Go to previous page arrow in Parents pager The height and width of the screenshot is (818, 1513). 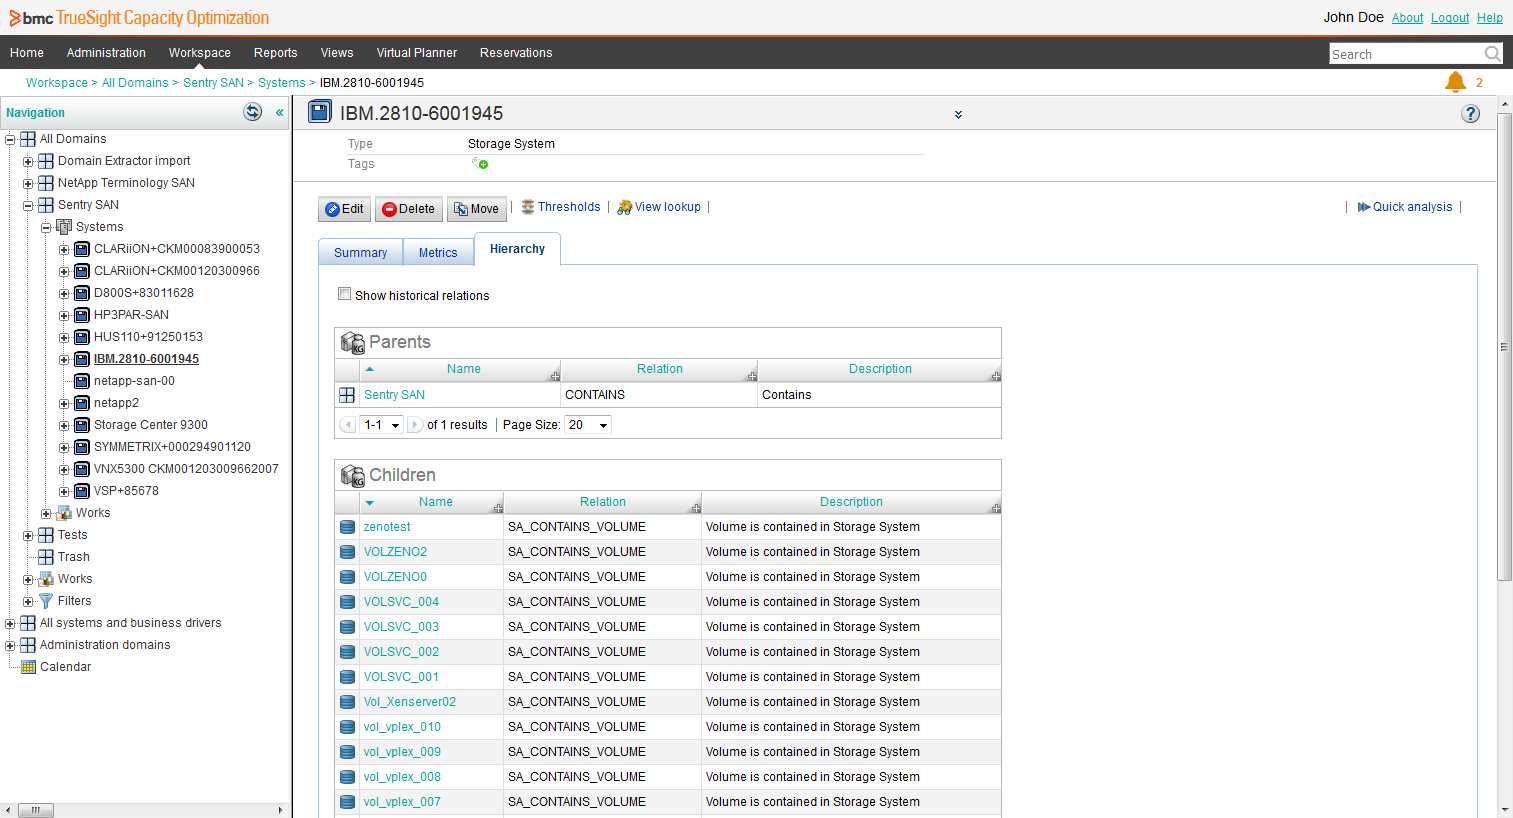[347, 425]
